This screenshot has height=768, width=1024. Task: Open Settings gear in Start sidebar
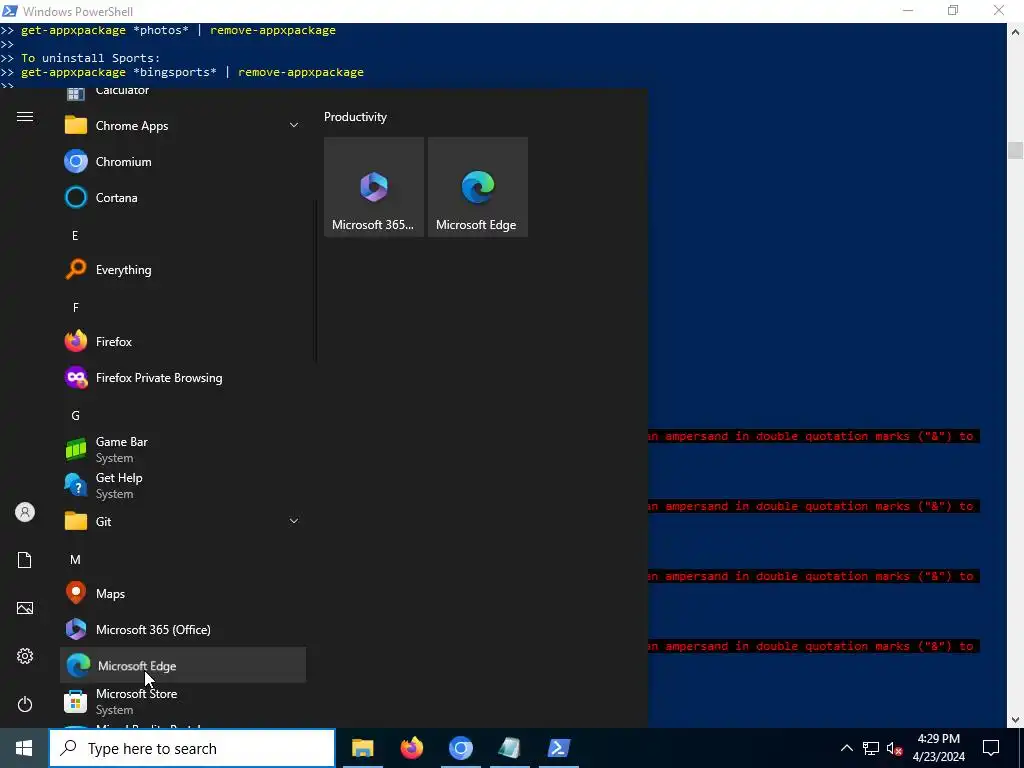[x=25, y=656]
